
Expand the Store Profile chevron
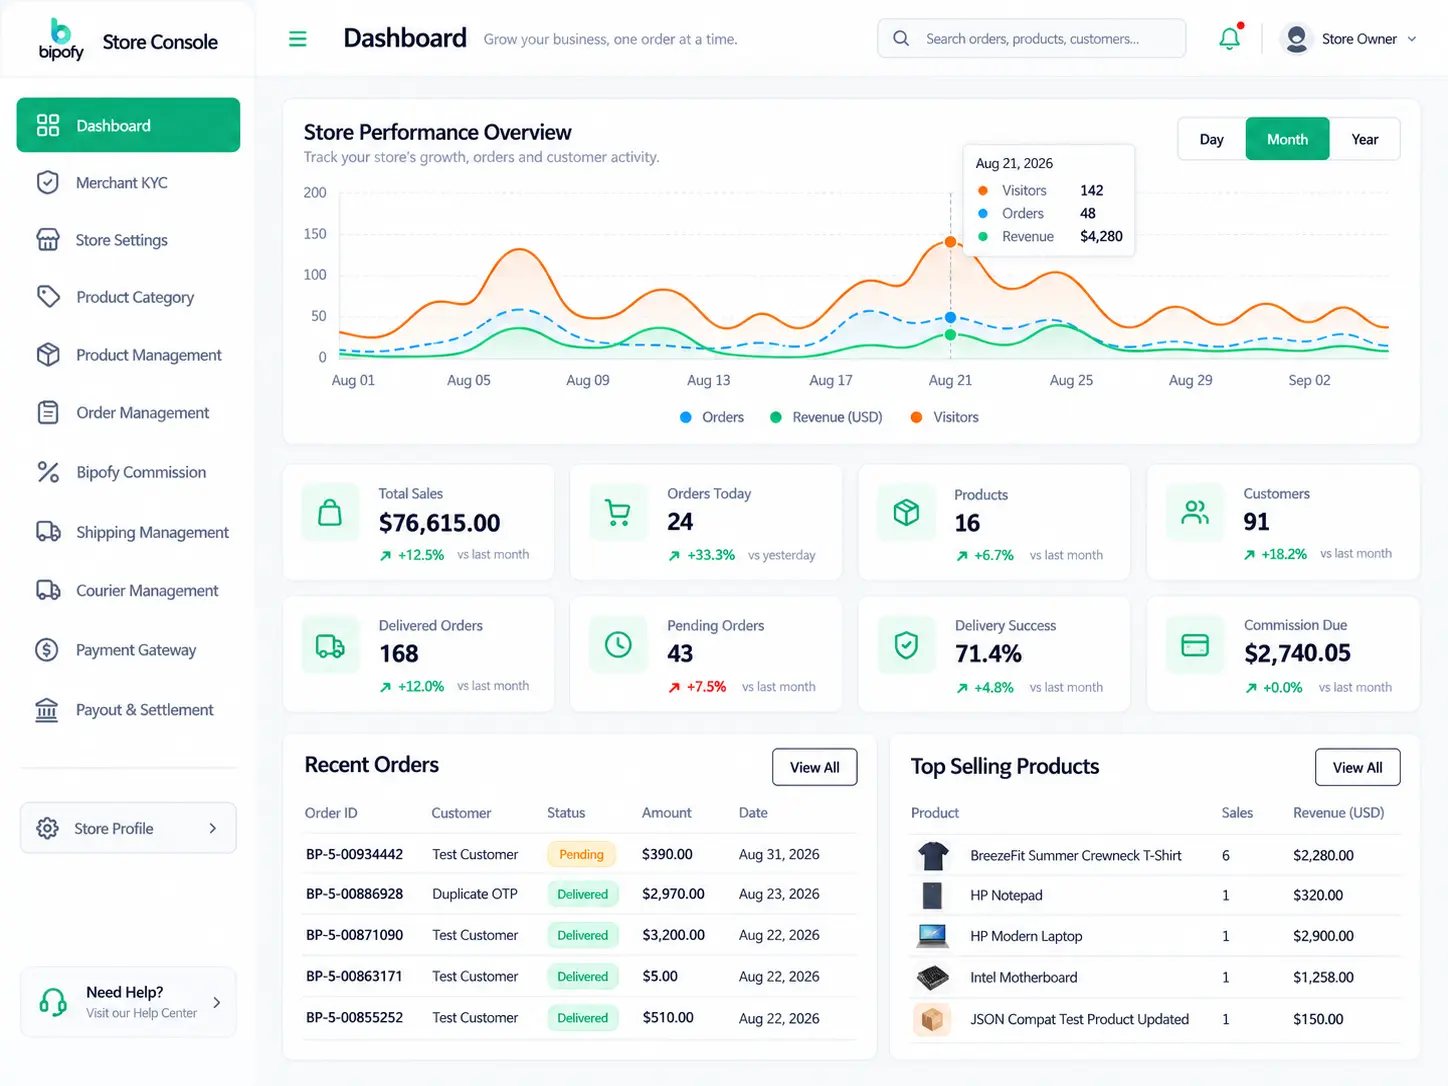click(x=212, y=828)
